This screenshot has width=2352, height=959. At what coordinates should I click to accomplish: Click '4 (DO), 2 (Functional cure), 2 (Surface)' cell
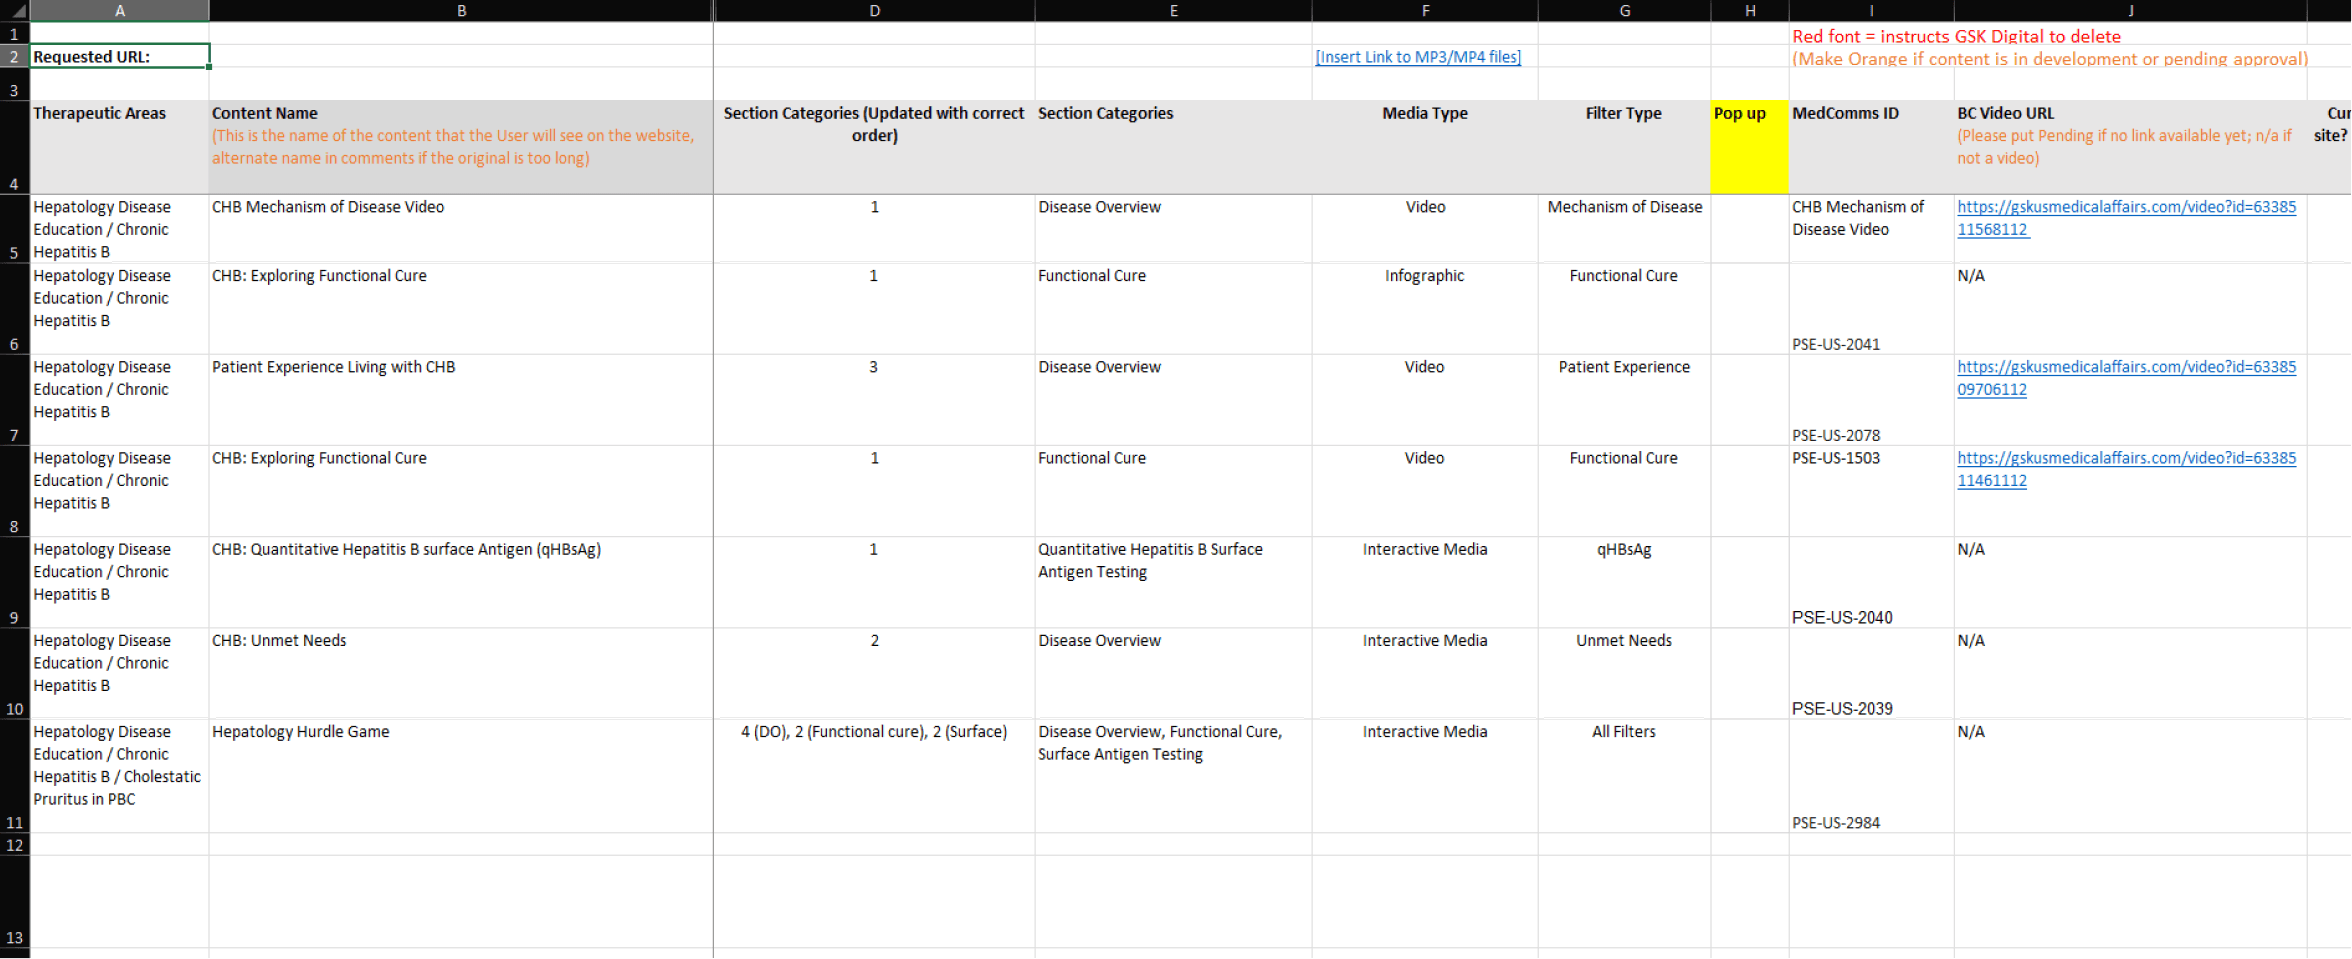(x=874, y=776)
